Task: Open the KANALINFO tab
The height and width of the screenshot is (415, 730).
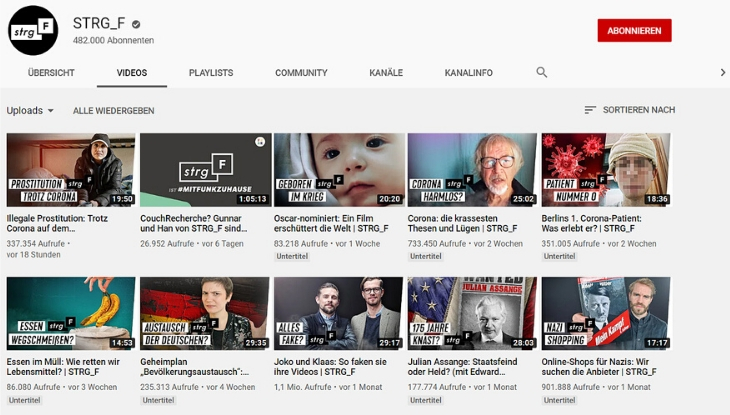Action: tap(468, 73)
